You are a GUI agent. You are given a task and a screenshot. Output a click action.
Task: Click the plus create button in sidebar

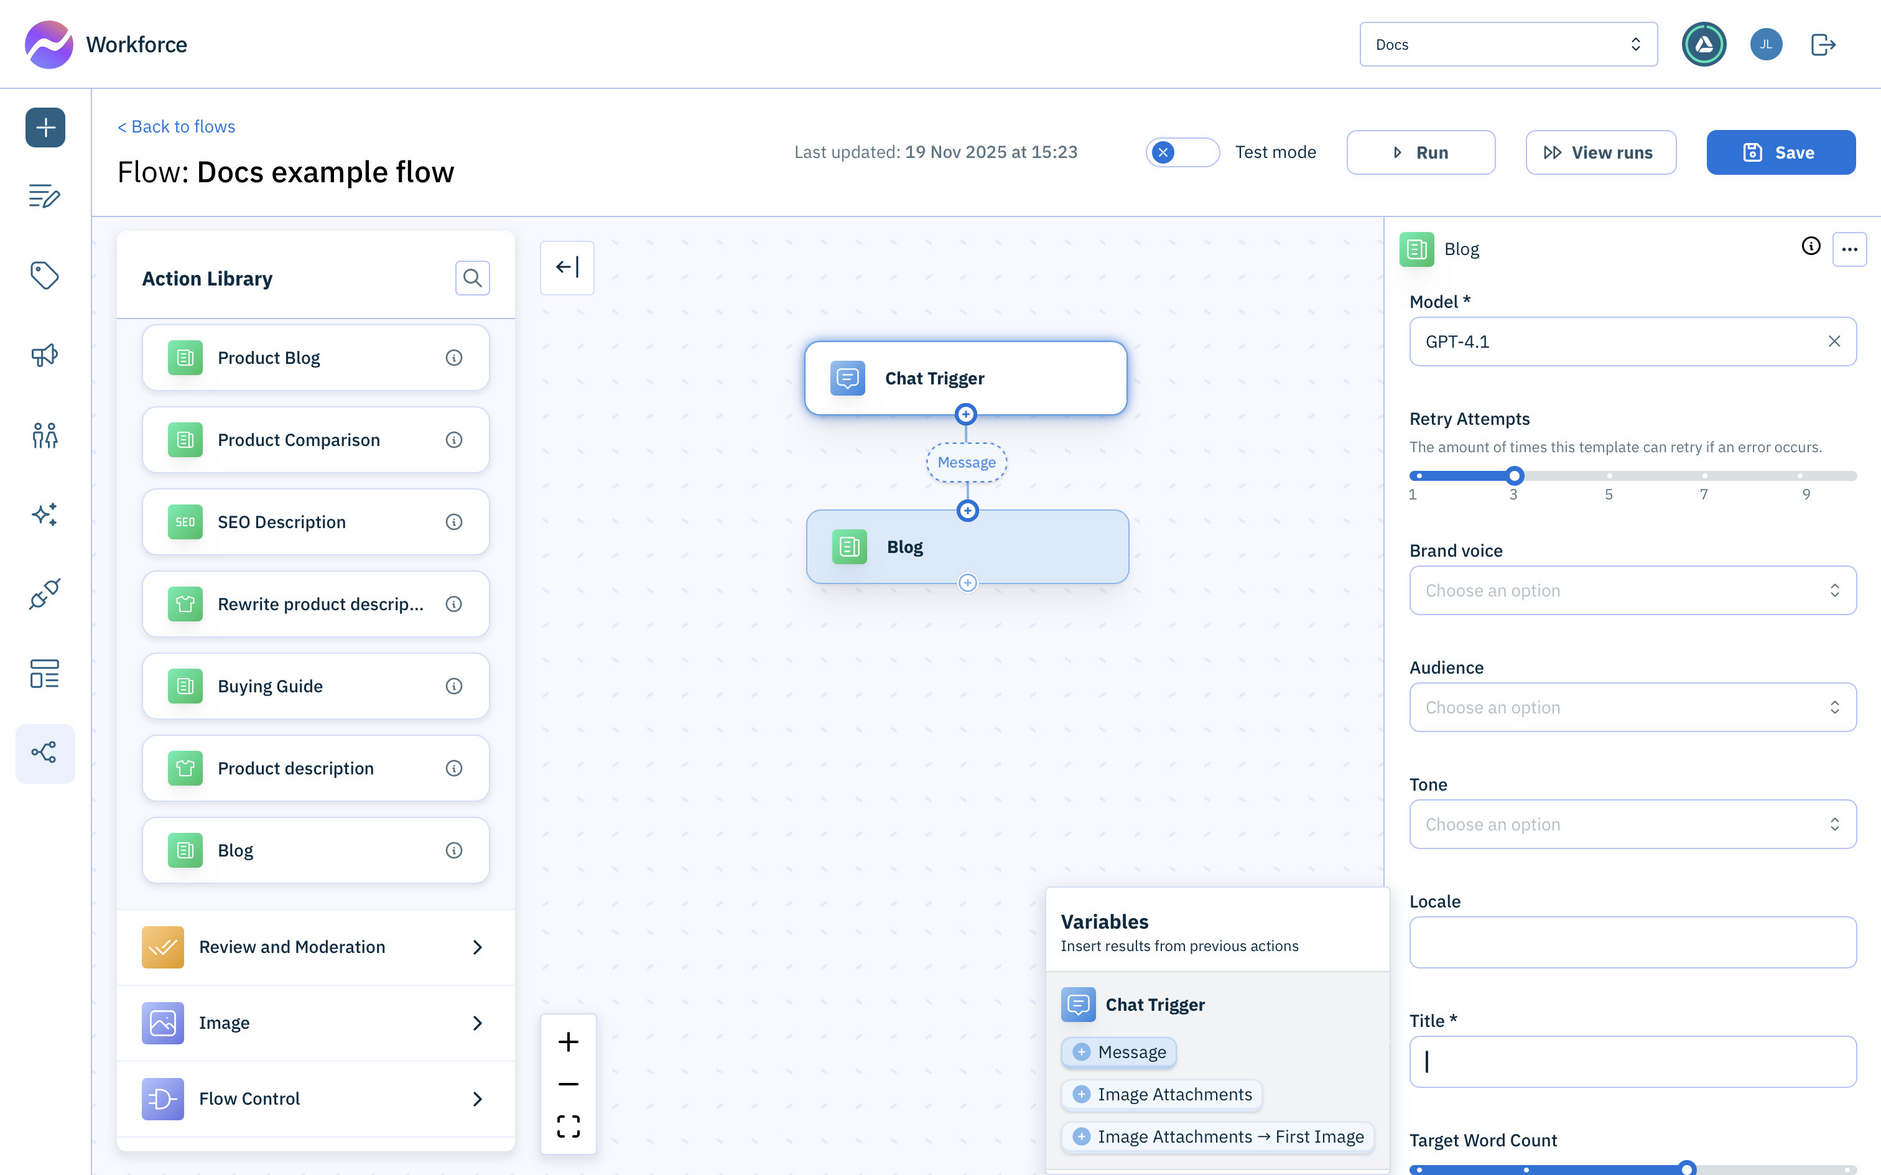pos(45,128)
